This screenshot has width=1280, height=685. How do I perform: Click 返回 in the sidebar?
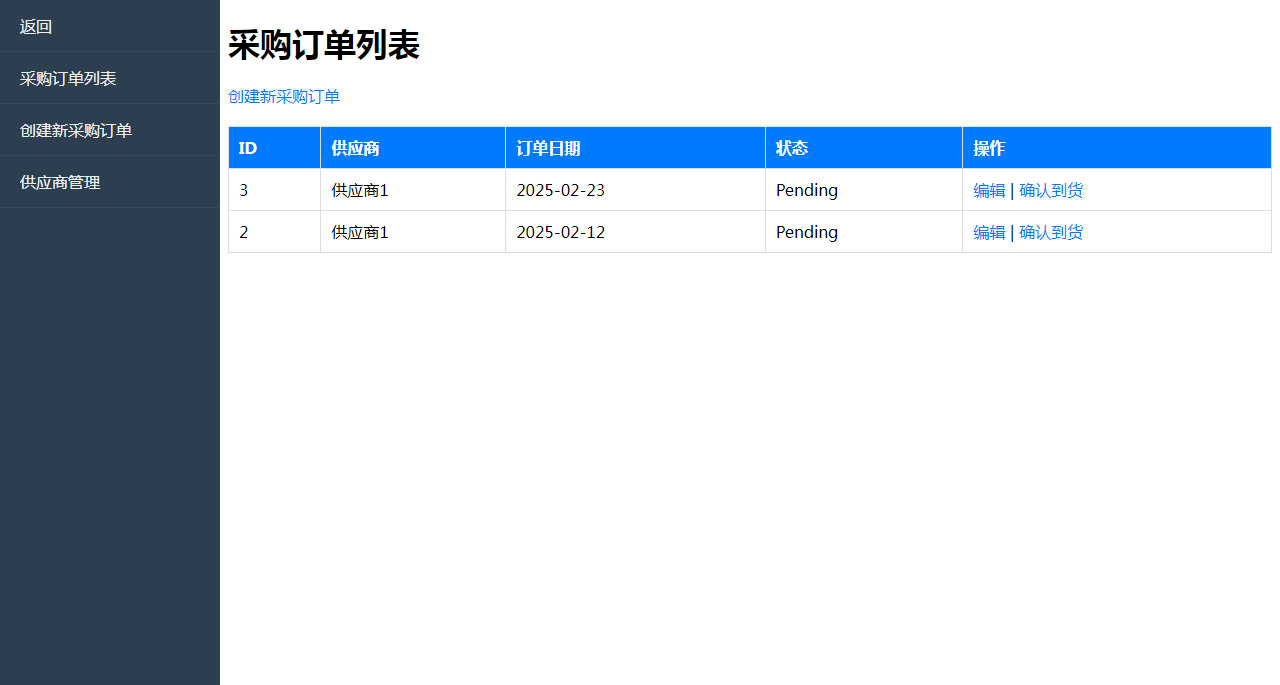[36, 27]
